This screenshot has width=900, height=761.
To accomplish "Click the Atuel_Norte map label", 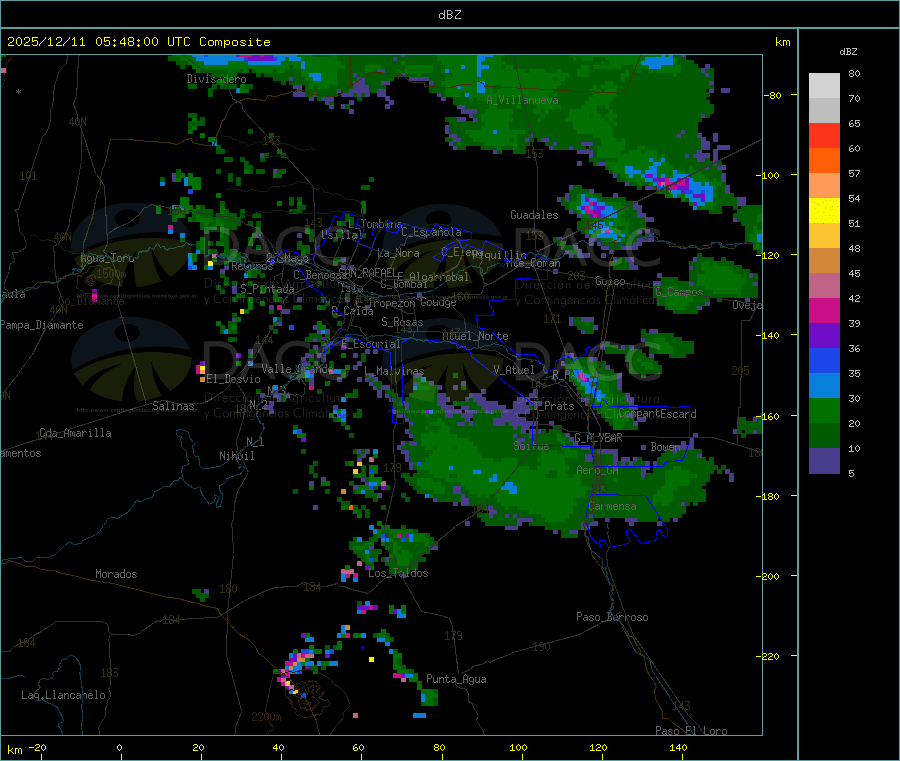I will (475, 336).
